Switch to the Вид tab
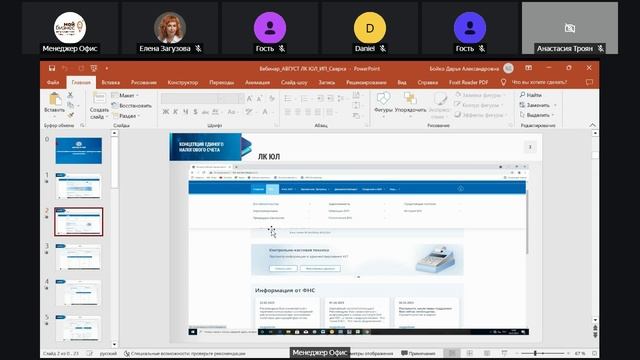Screen dimensions: 640x360 click(x=402, y=82)
